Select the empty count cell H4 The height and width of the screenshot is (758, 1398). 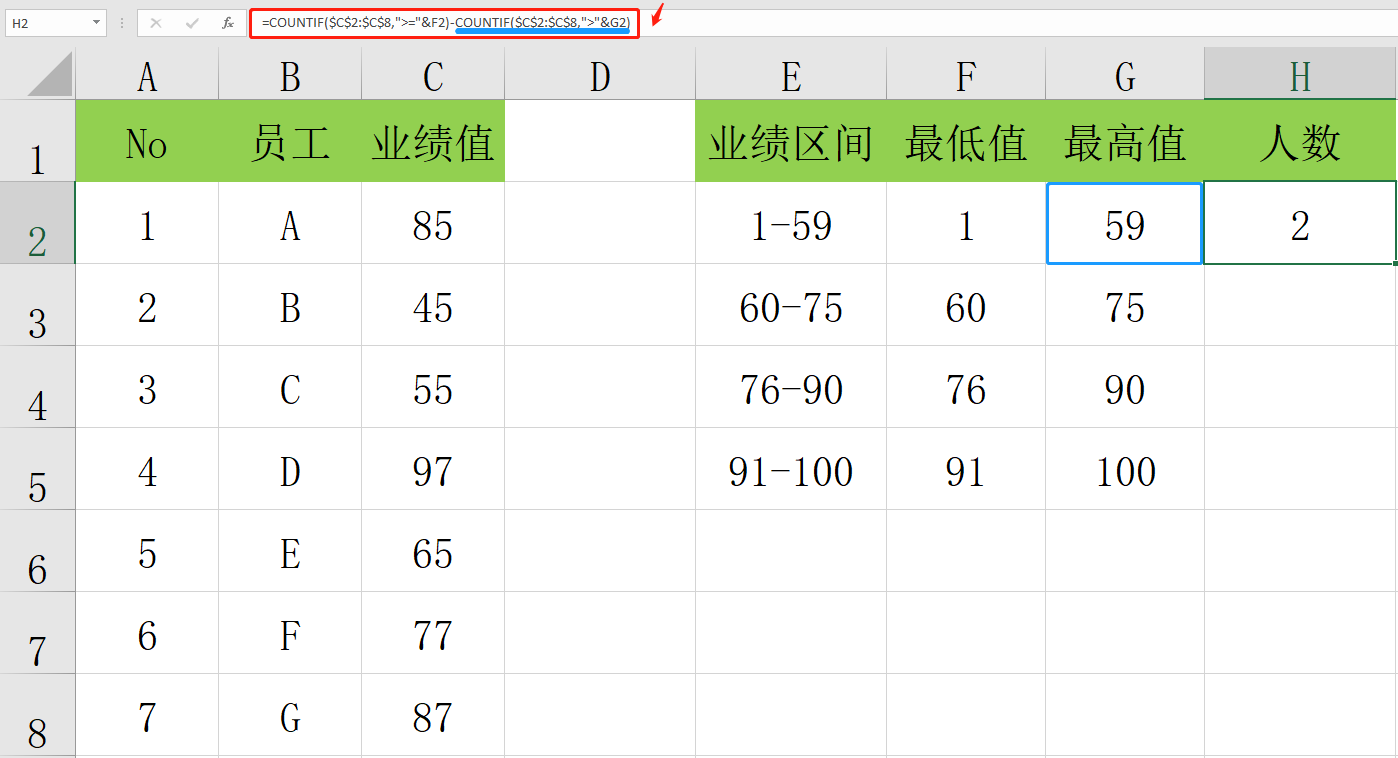1300,387
